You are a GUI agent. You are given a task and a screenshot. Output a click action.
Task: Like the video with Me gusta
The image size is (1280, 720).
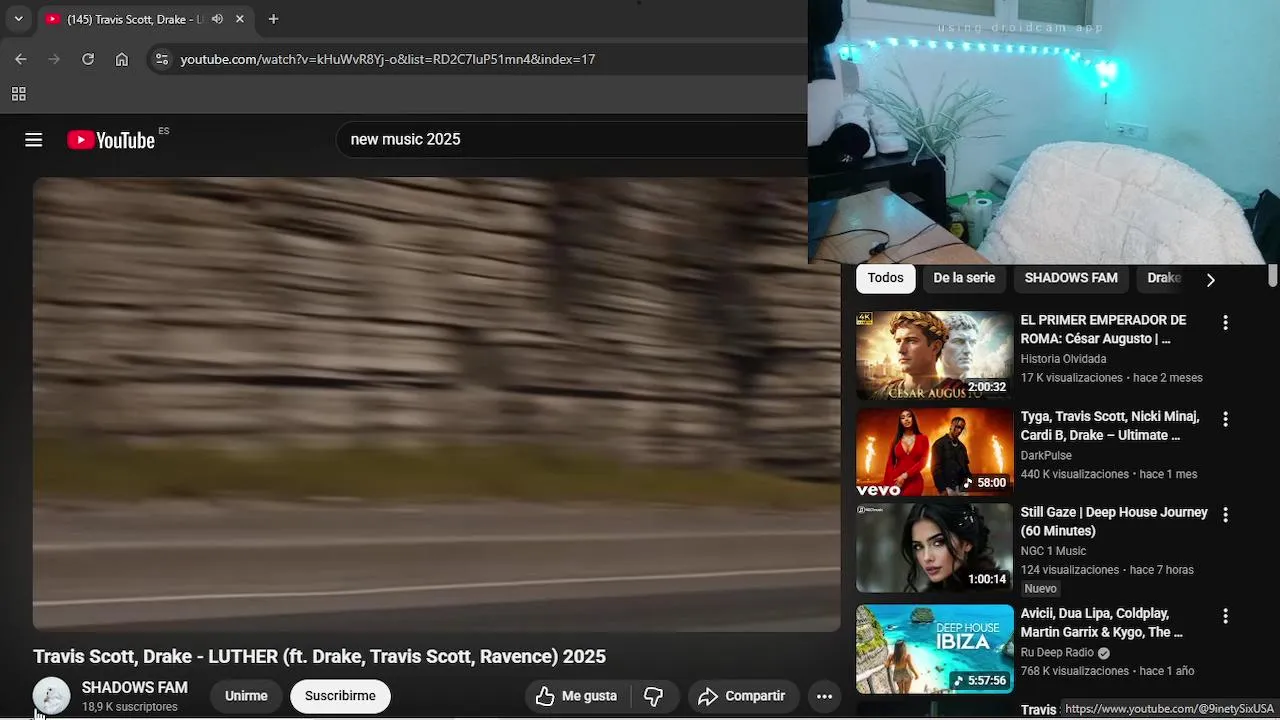[x=576, y=696]
